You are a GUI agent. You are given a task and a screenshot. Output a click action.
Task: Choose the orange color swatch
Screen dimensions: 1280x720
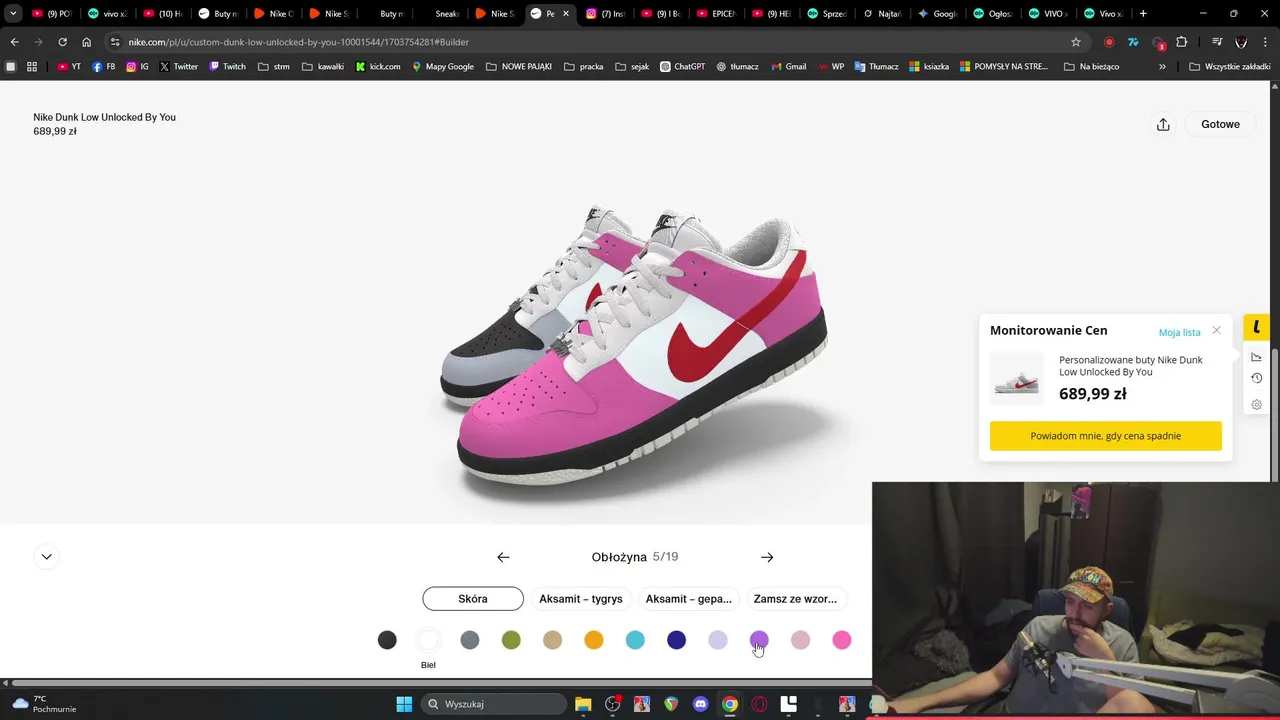(594, 640)
